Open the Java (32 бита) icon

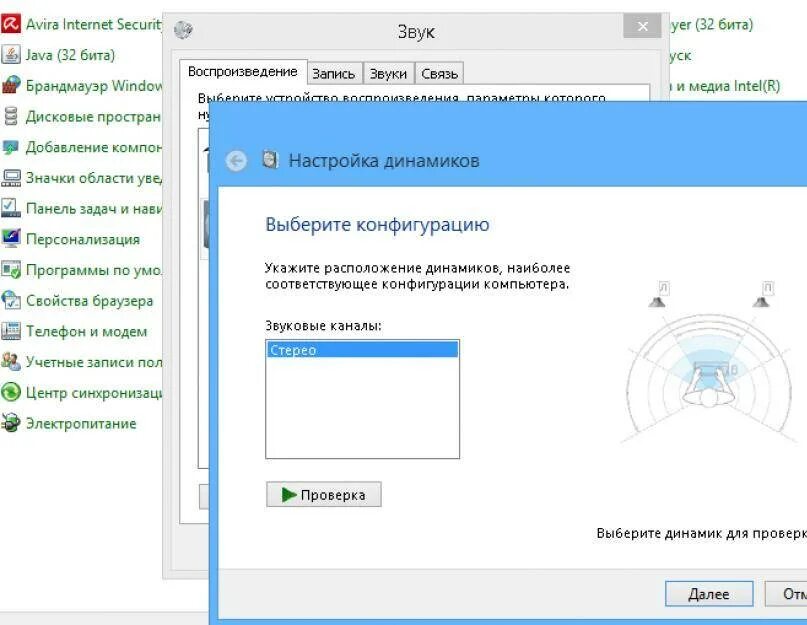[11, 55]
